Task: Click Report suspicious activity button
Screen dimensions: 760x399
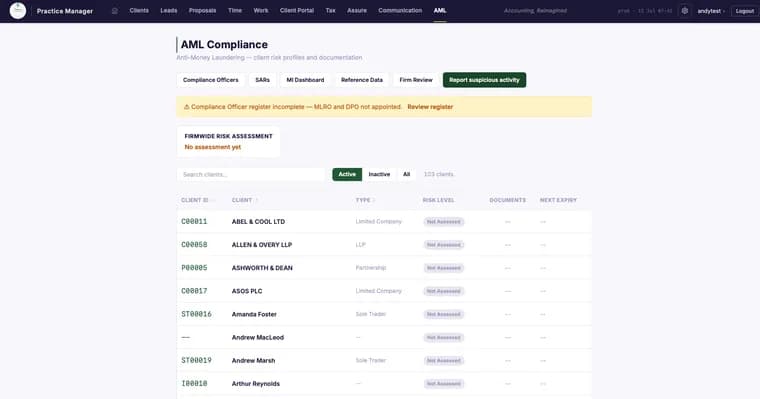Action: [484, 80]
